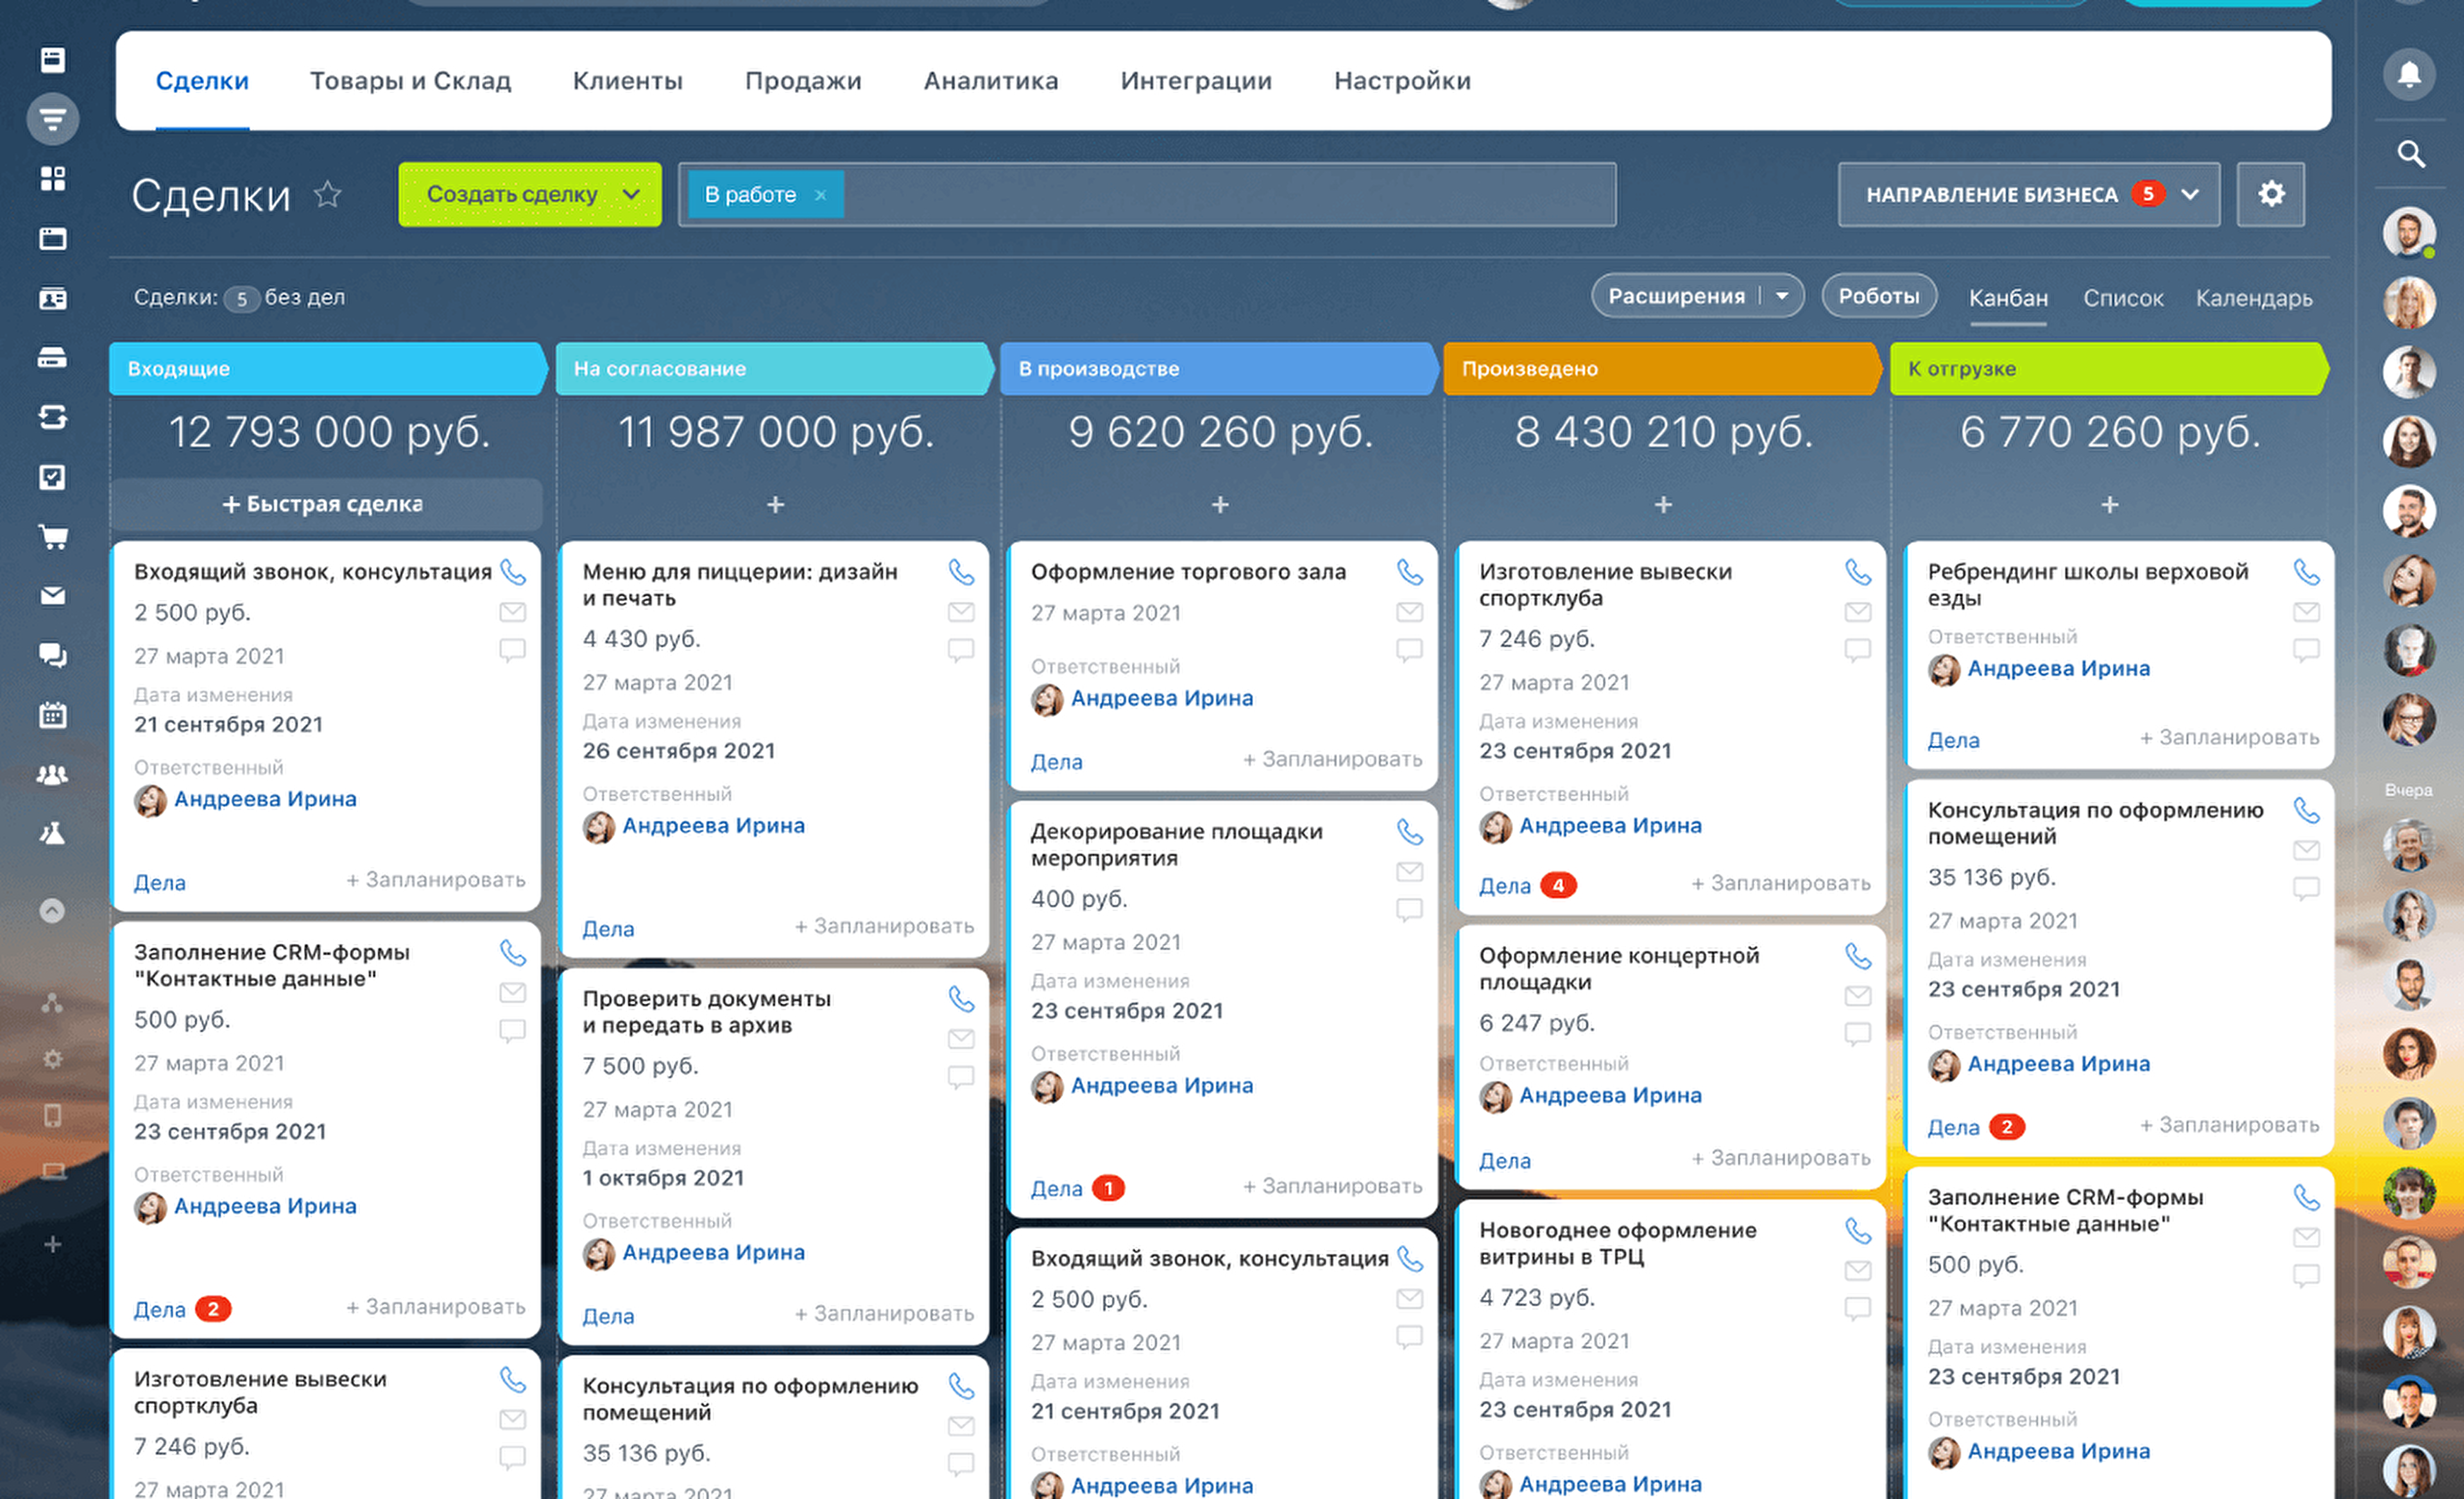Click phone icon on Заполнение CRM-формы Входящие card
2464x1499 pixels.
tap(512, 953)
